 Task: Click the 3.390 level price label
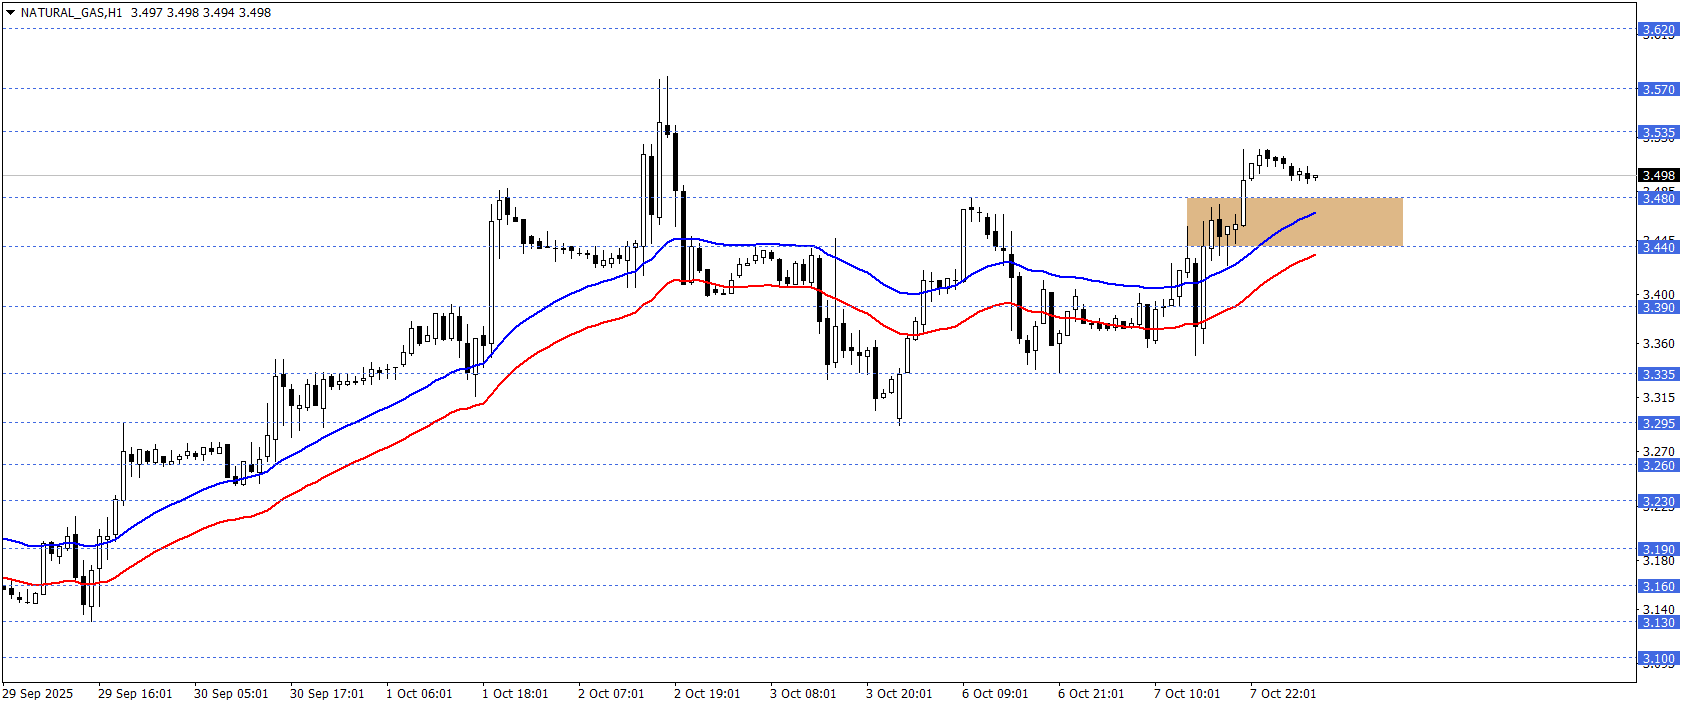coord(1659,308)
